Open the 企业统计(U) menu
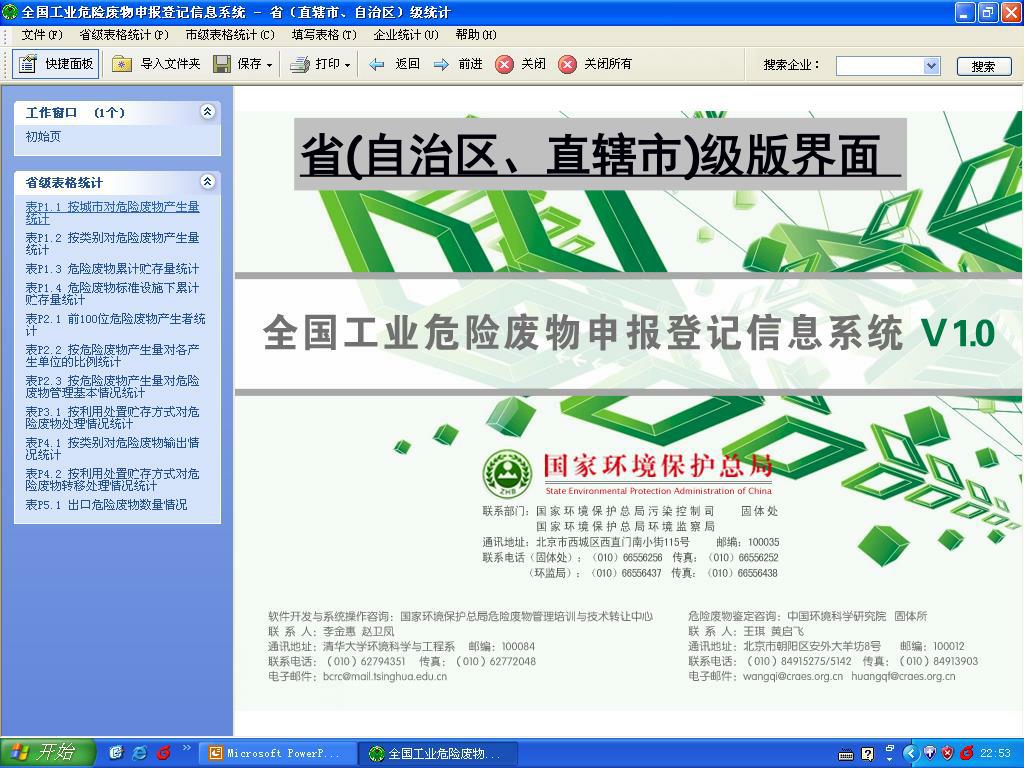The image size is (1024, 768). click(406, 35)
